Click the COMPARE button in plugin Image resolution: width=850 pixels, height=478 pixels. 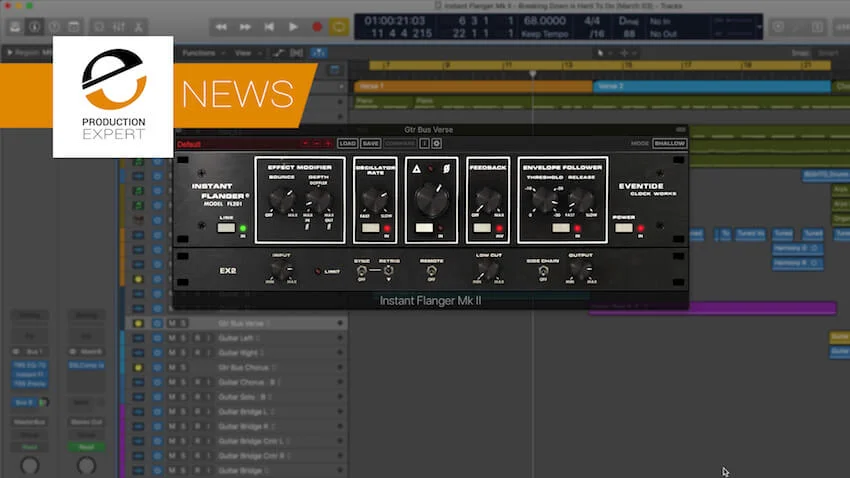tap(400, 144)
